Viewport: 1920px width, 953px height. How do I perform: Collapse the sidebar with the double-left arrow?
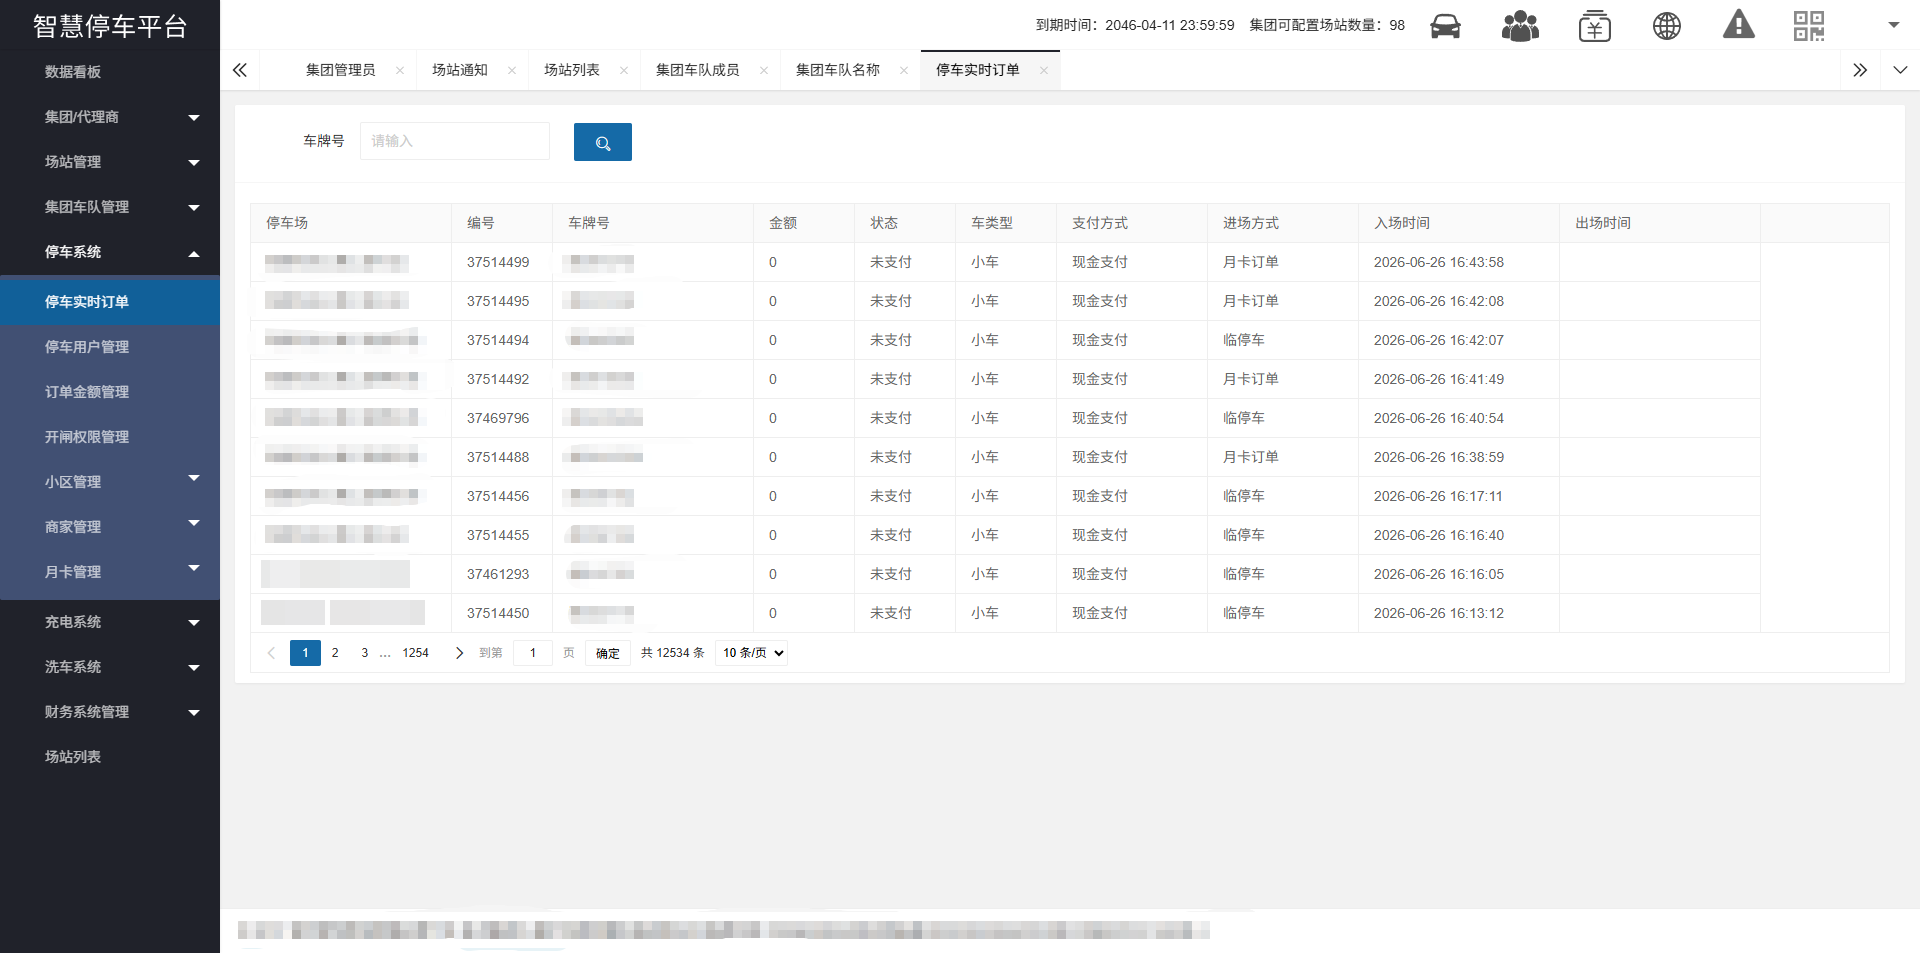(x=239, y=70)
